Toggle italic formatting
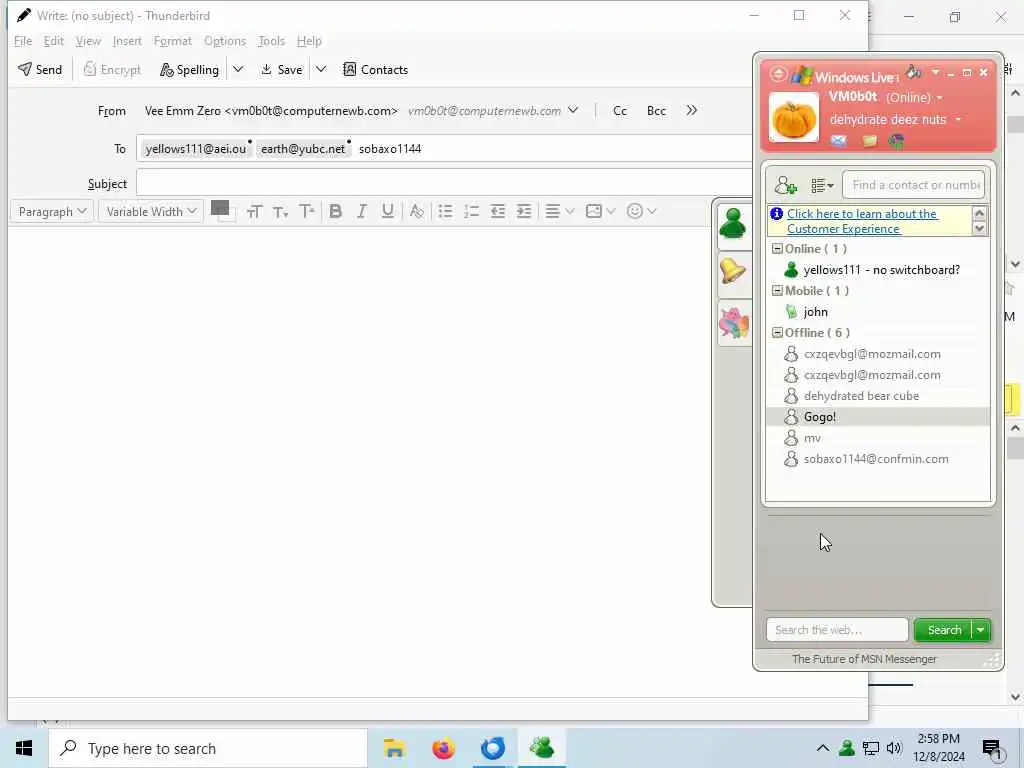The image size is (1024, 768). coord(361,212)
